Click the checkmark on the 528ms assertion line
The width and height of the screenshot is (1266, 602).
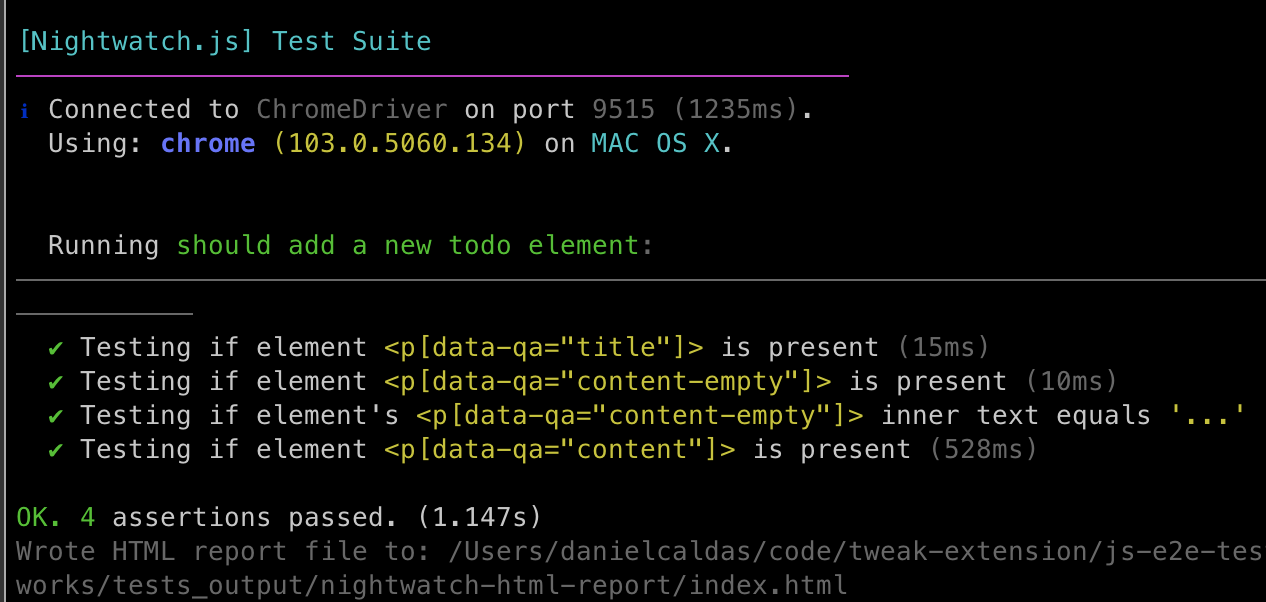[x=56, y=450]
